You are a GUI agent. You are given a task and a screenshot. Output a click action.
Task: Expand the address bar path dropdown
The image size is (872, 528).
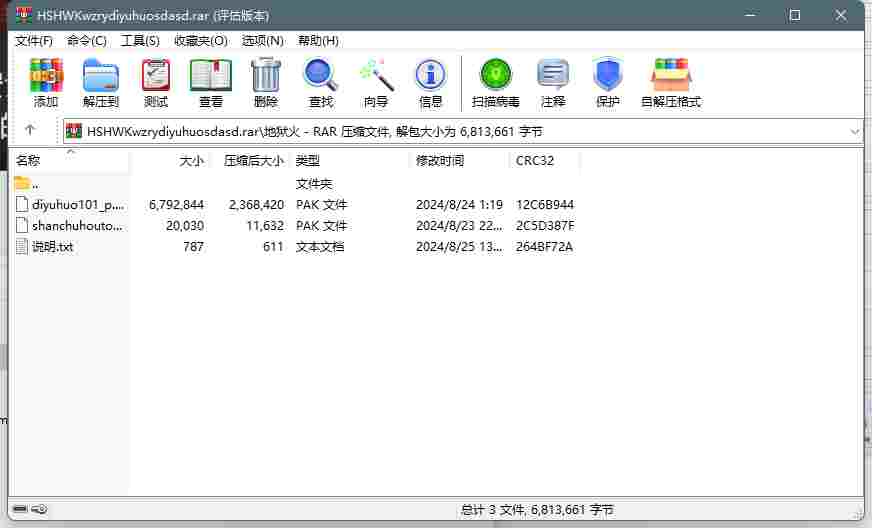tap(855, 132)
